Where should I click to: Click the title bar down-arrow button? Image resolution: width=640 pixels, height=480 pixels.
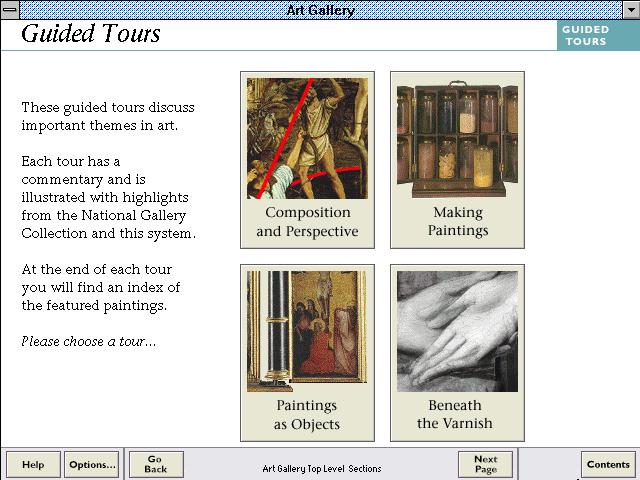click(x=631, y=9)
